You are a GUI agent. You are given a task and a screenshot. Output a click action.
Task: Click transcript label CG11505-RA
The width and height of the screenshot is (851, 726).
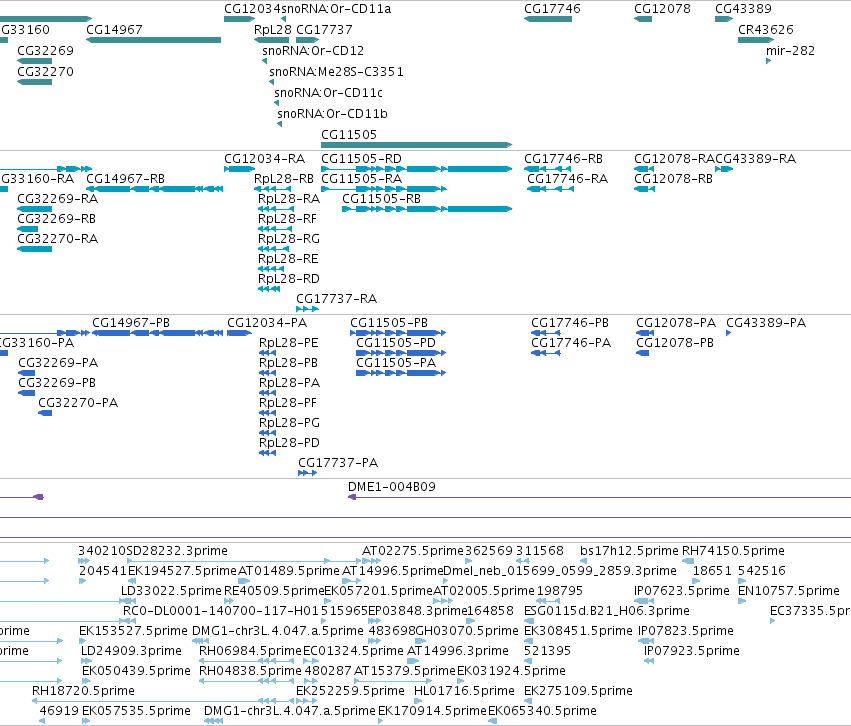point(361,179)
